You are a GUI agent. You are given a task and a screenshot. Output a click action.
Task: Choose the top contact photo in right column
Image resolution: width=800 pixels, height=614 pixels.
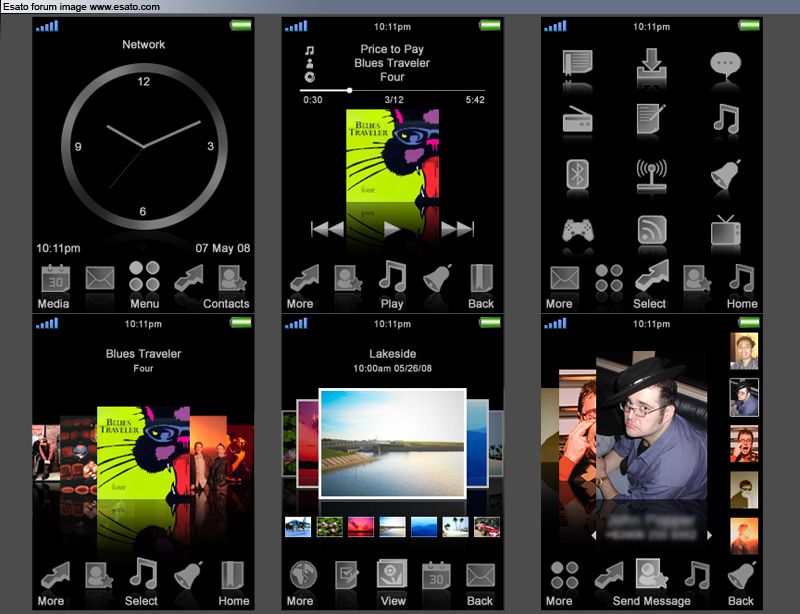point(744,350)
